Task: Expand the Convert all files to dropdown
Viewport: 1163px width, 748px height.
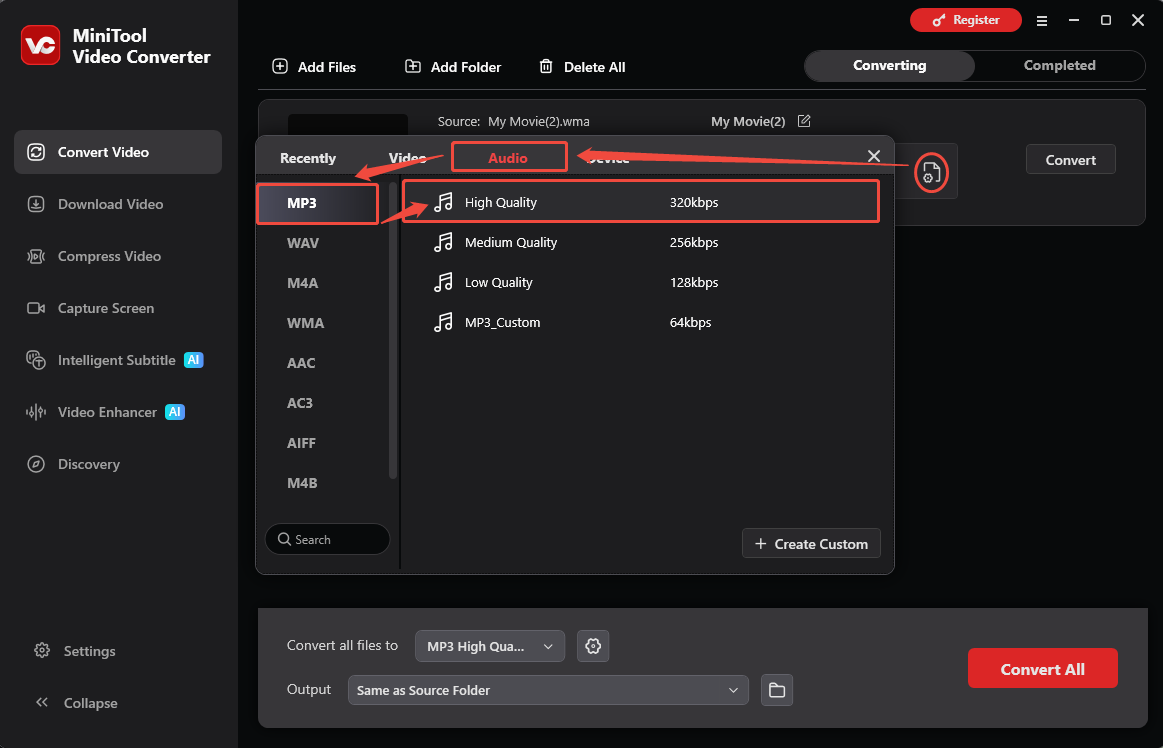Action: tap(490, 646)
